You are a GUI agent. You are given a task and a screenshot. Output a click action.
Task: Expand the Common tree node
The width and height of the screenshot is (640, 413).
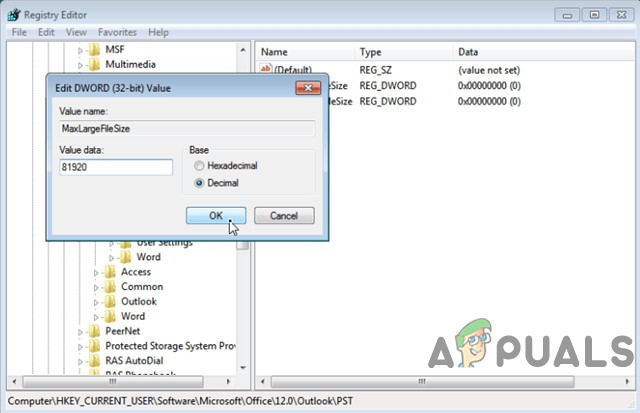tap(96, 288)
